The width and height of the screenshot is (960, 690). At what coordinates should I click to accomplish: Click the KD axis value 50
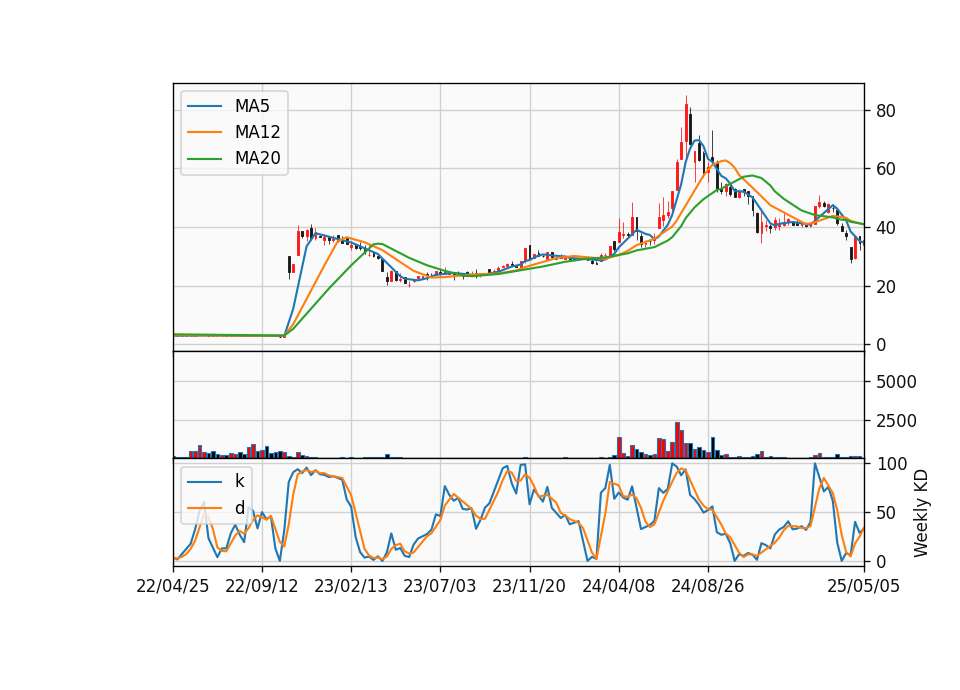coord(885,512)
